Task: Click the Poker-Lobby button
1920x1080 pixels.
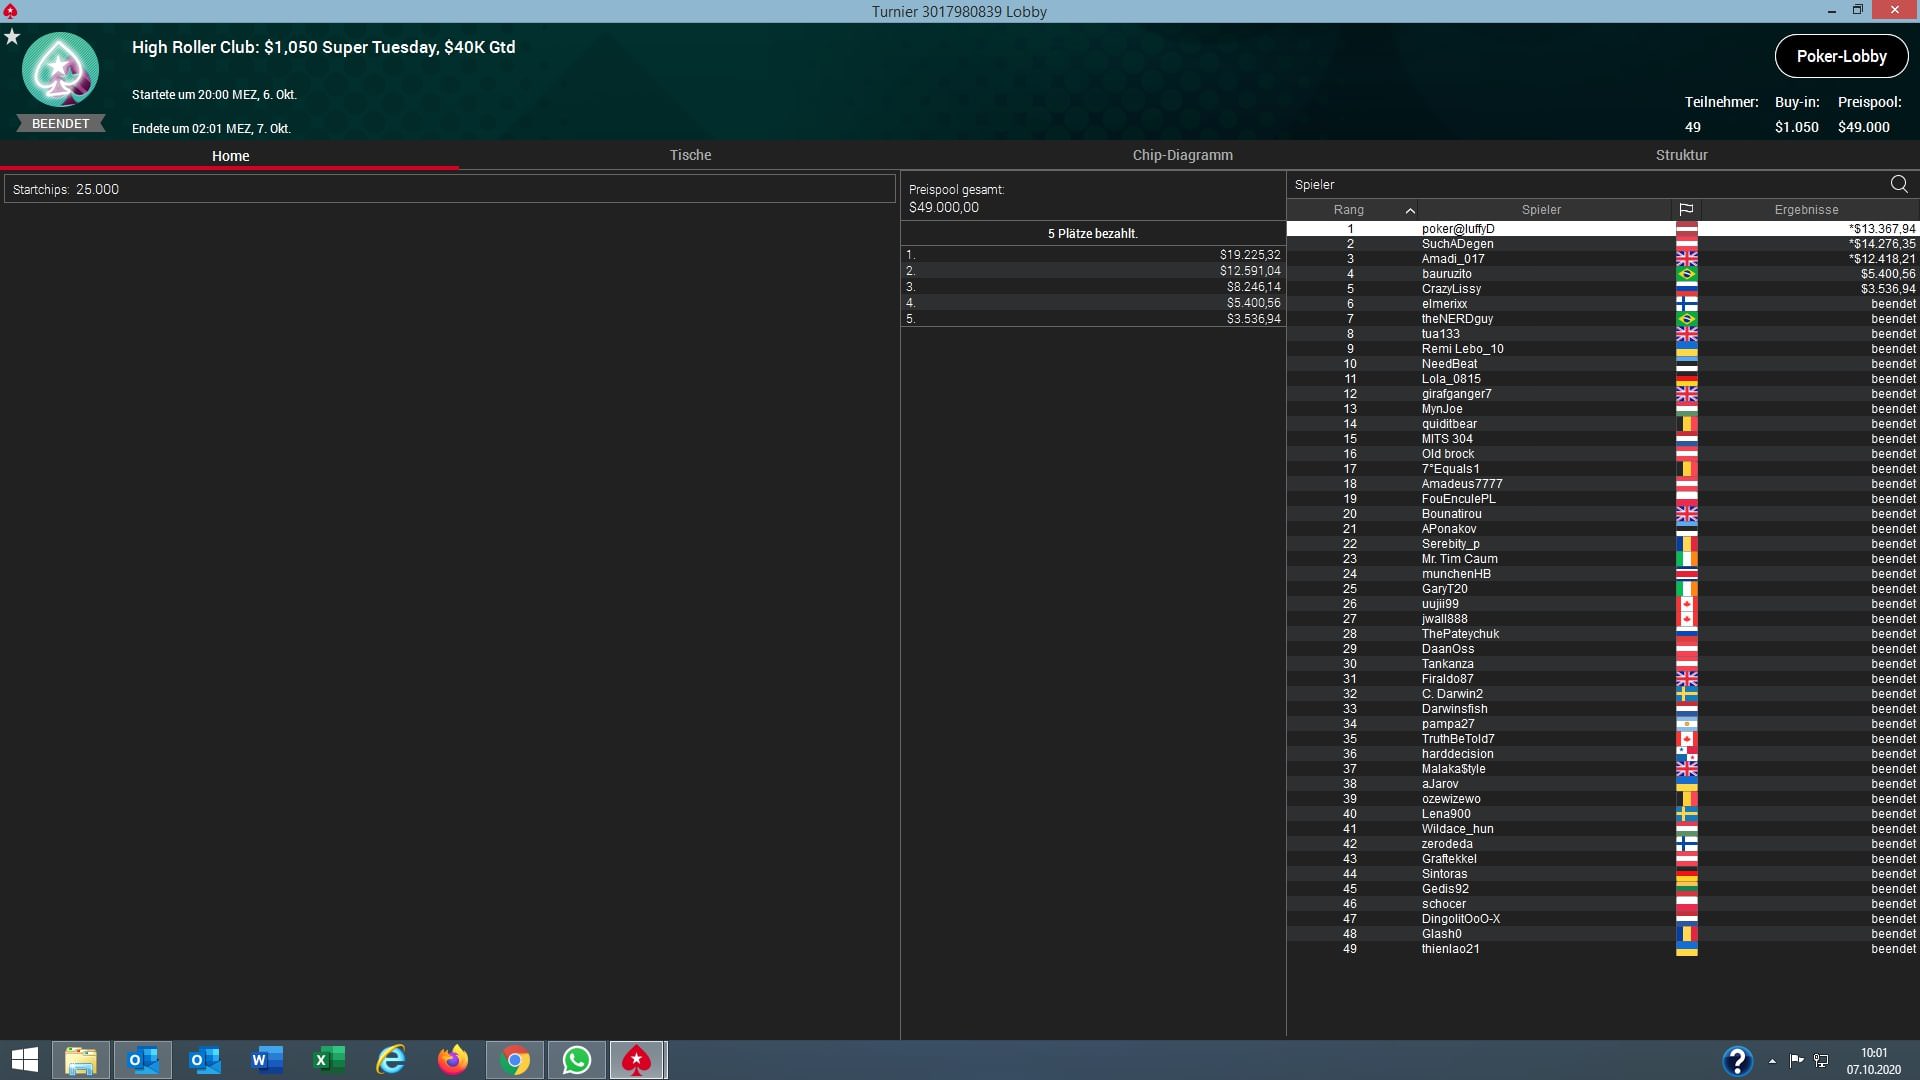Action: point(1841,56)
